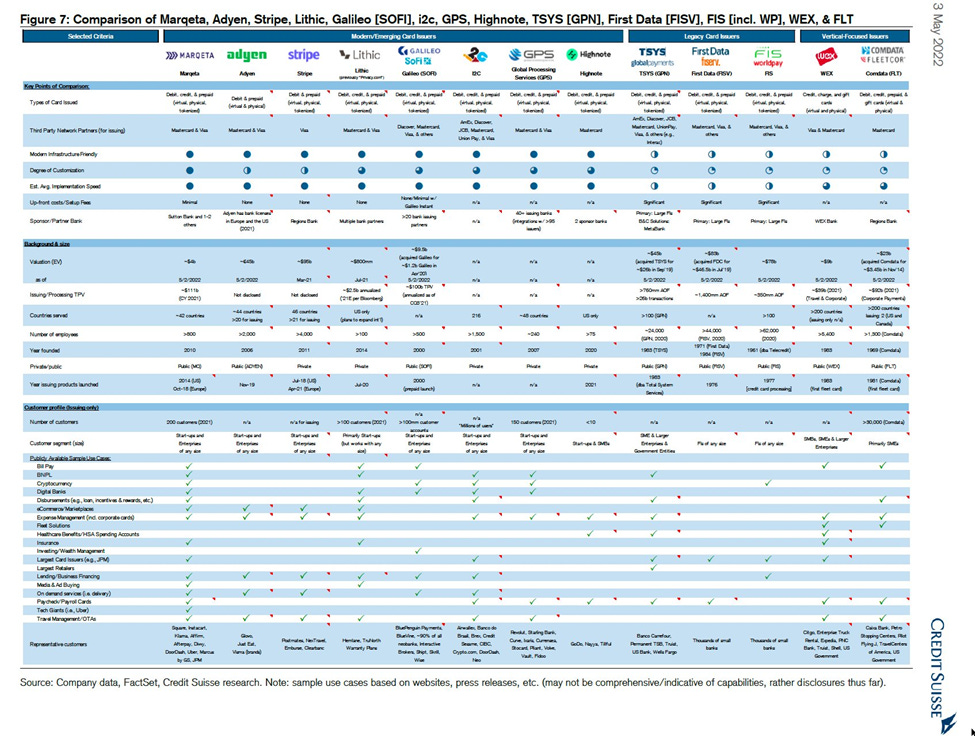This screenshot has width=975, height=736.
Task: Select the Cryptocurrency checkmark under Lithic
Action: coord(360,481)
